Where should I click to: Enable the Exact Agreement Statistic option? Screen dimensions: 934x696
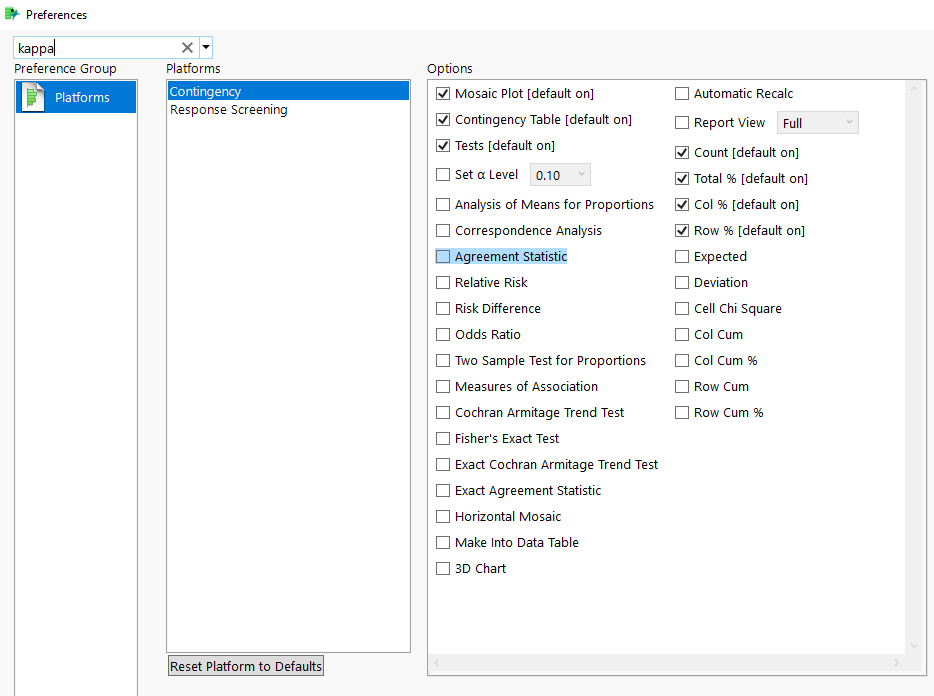click(443, 491)
